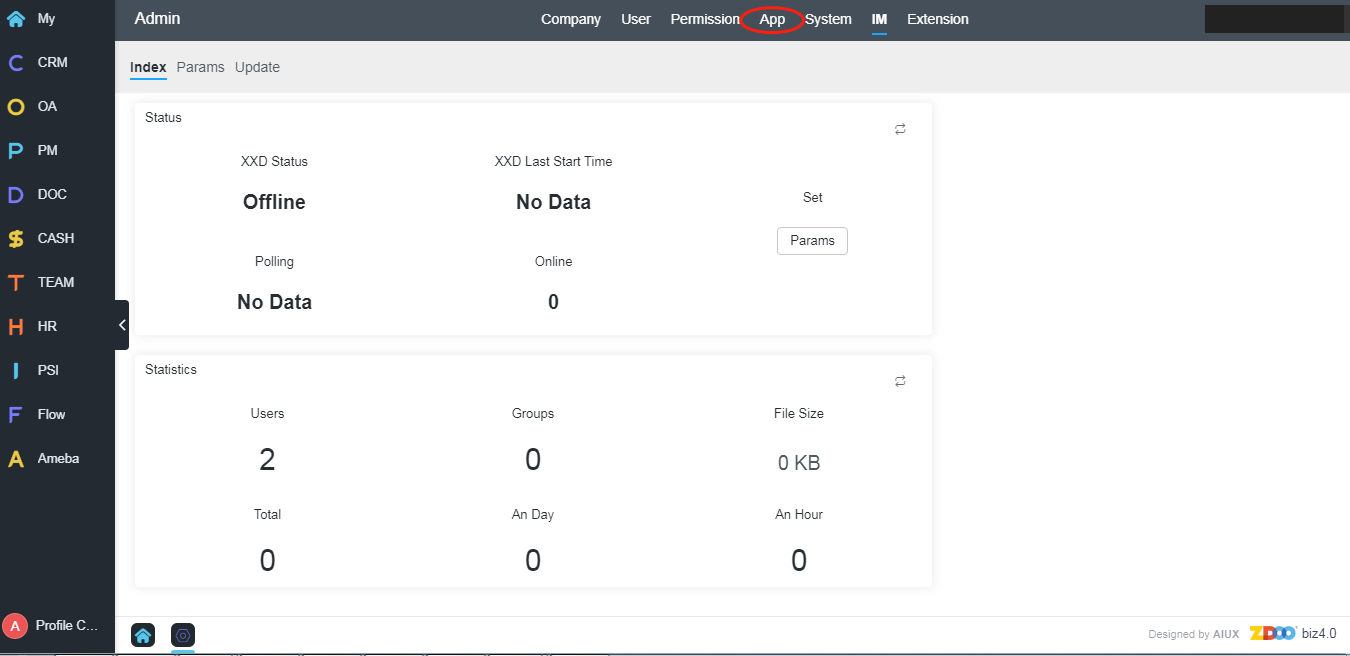This screenshot has width=1350, height=656.
Task: Open the PM module icon
Action: (16, 150)
